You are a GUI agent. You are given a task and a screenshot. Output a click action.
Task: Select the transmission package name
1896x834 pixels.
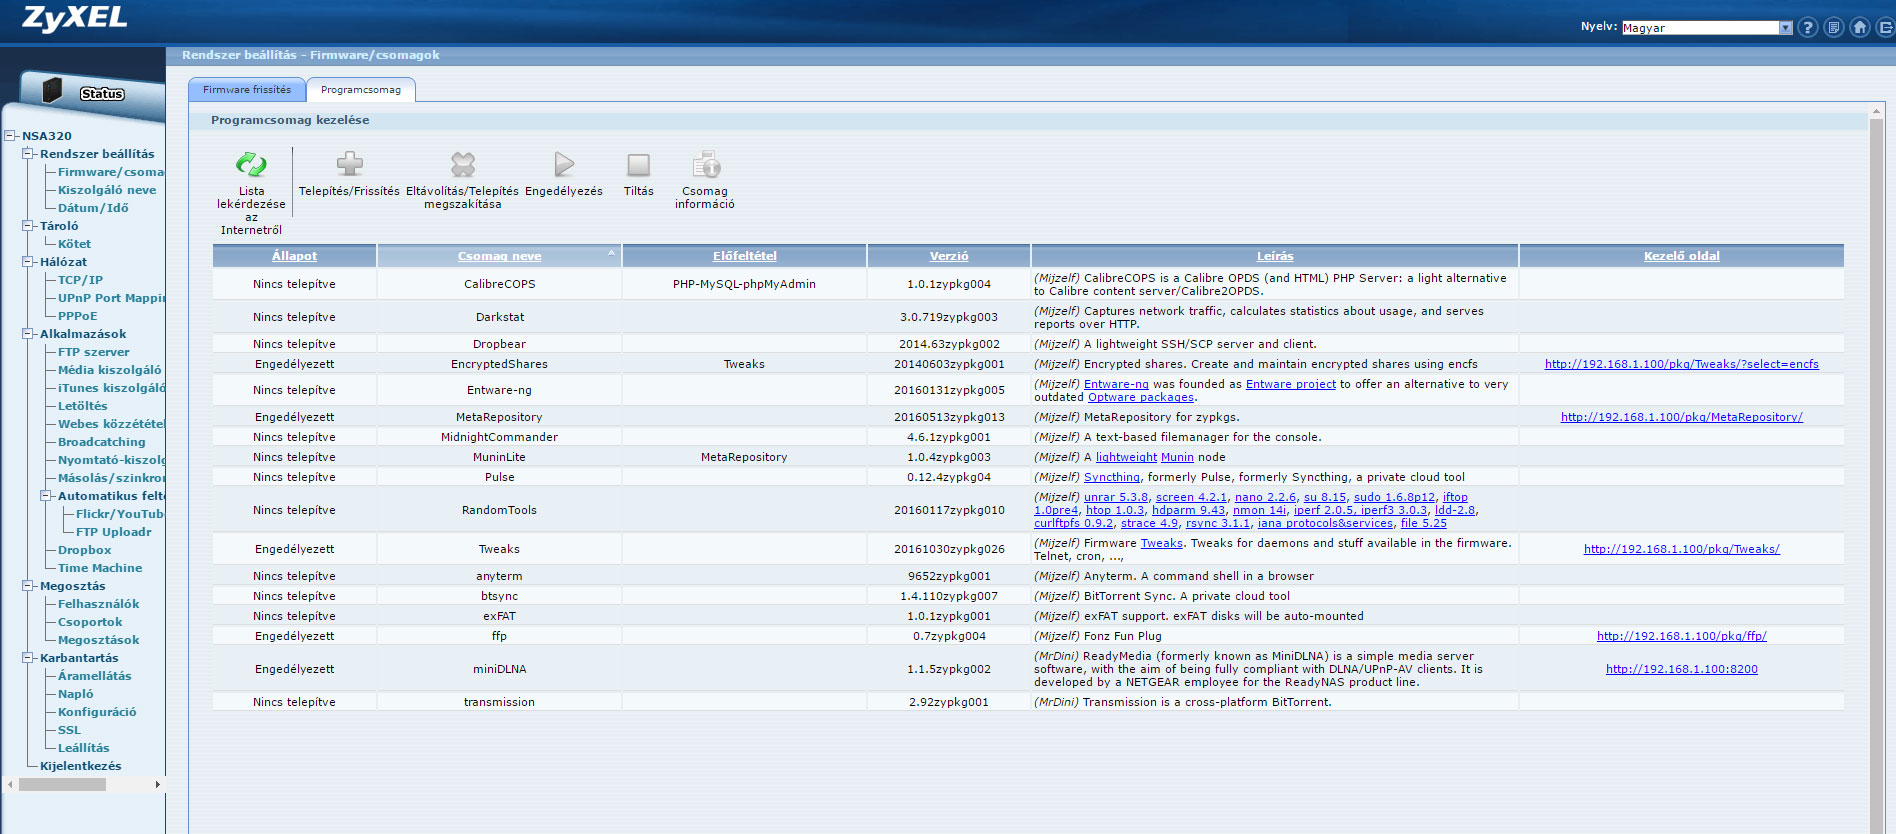(500, 702)
